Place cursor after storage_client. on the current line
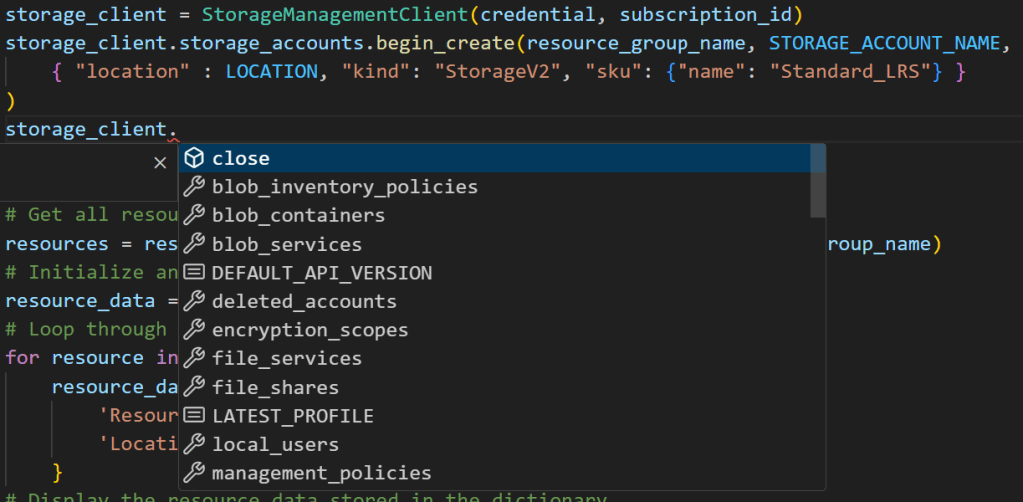Screen dimensions: 1023x502 (178, 129)
